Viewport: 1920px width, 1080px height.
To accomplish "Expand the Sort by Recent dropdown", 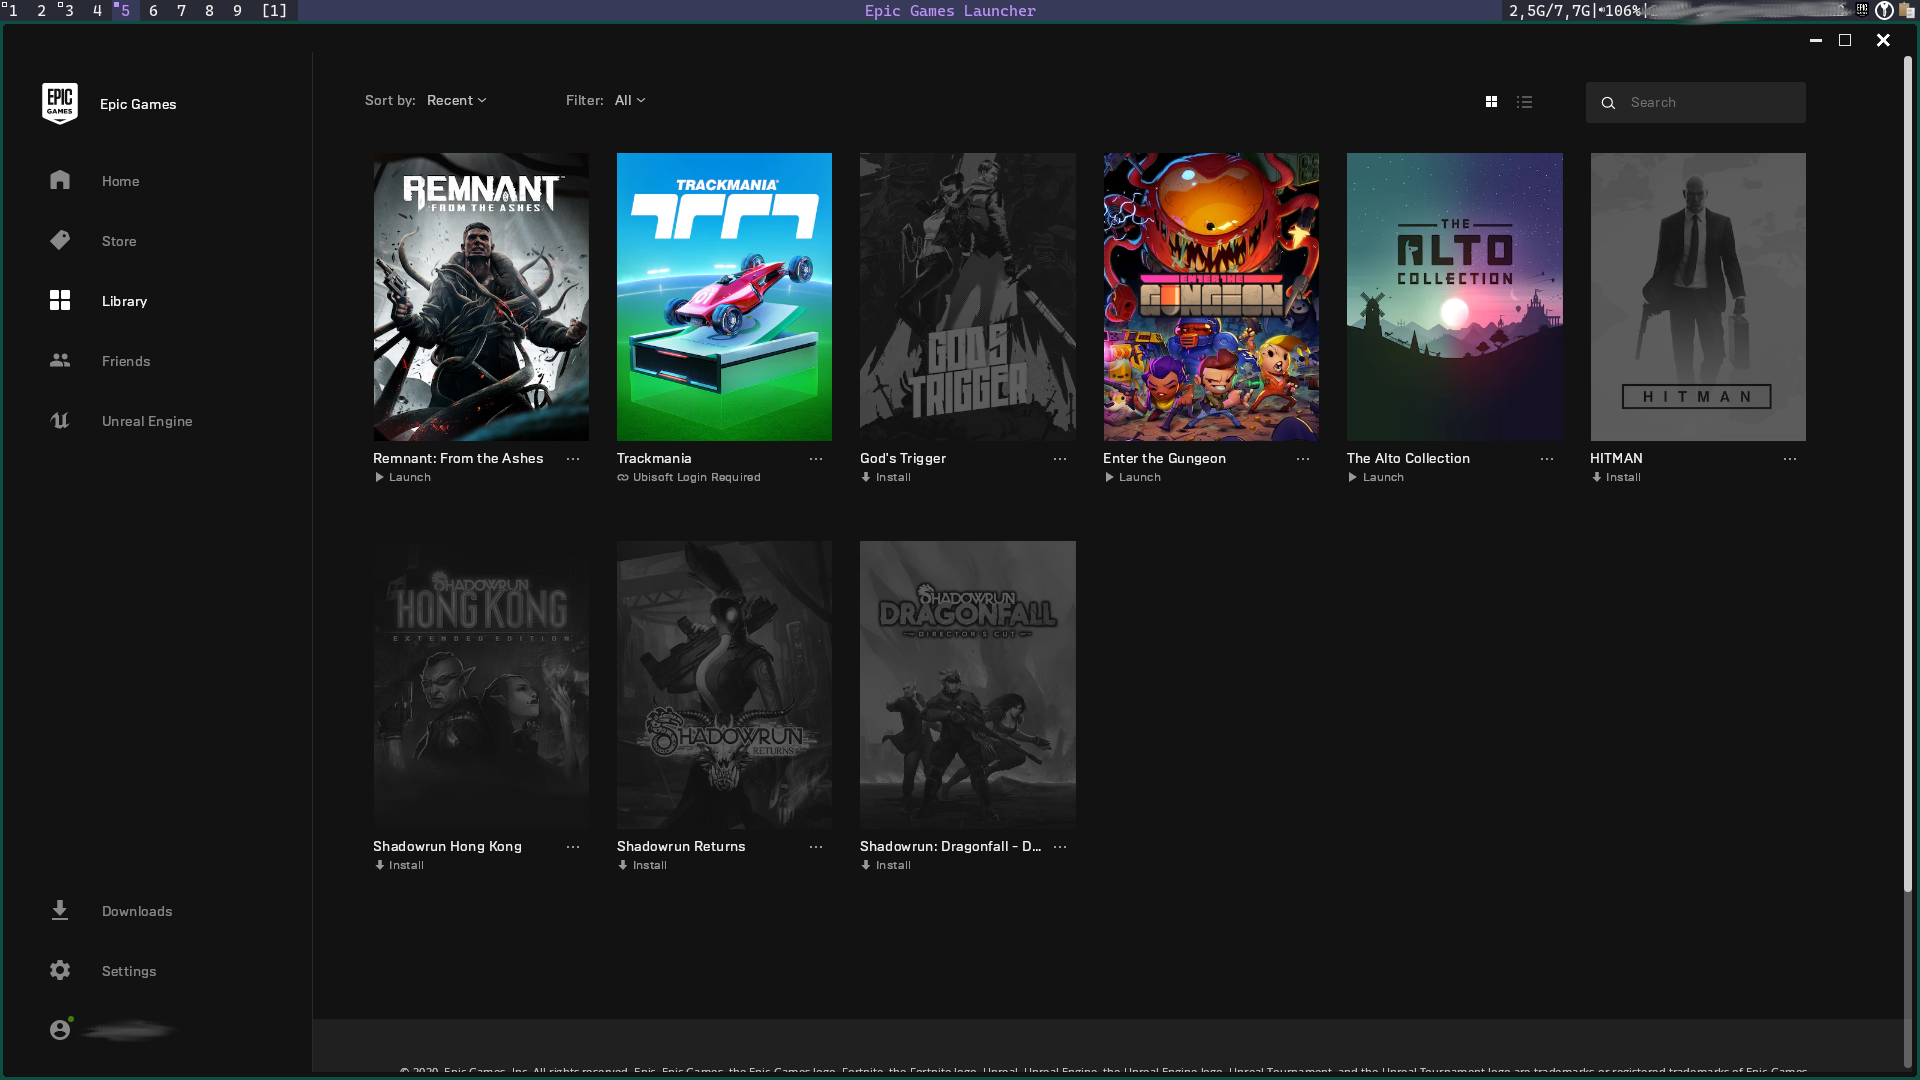I will [x=456, y=100].
